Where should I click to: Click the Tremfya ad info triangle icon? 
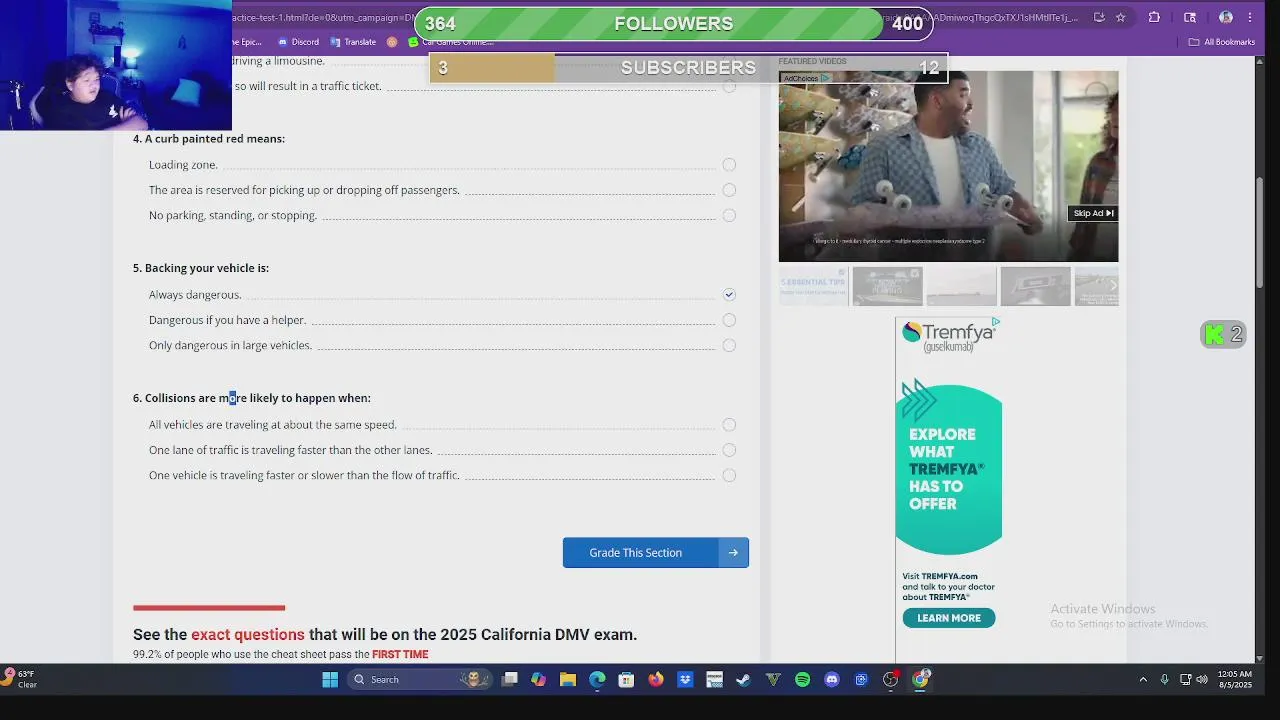click(995, 322)
